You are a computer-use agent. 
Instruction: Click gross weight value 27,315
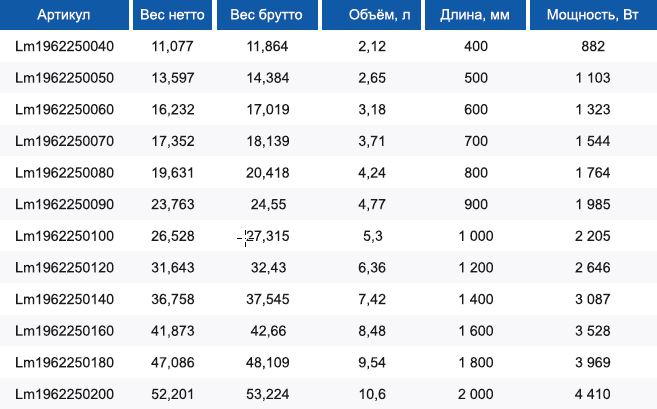[x=268, y=236]
